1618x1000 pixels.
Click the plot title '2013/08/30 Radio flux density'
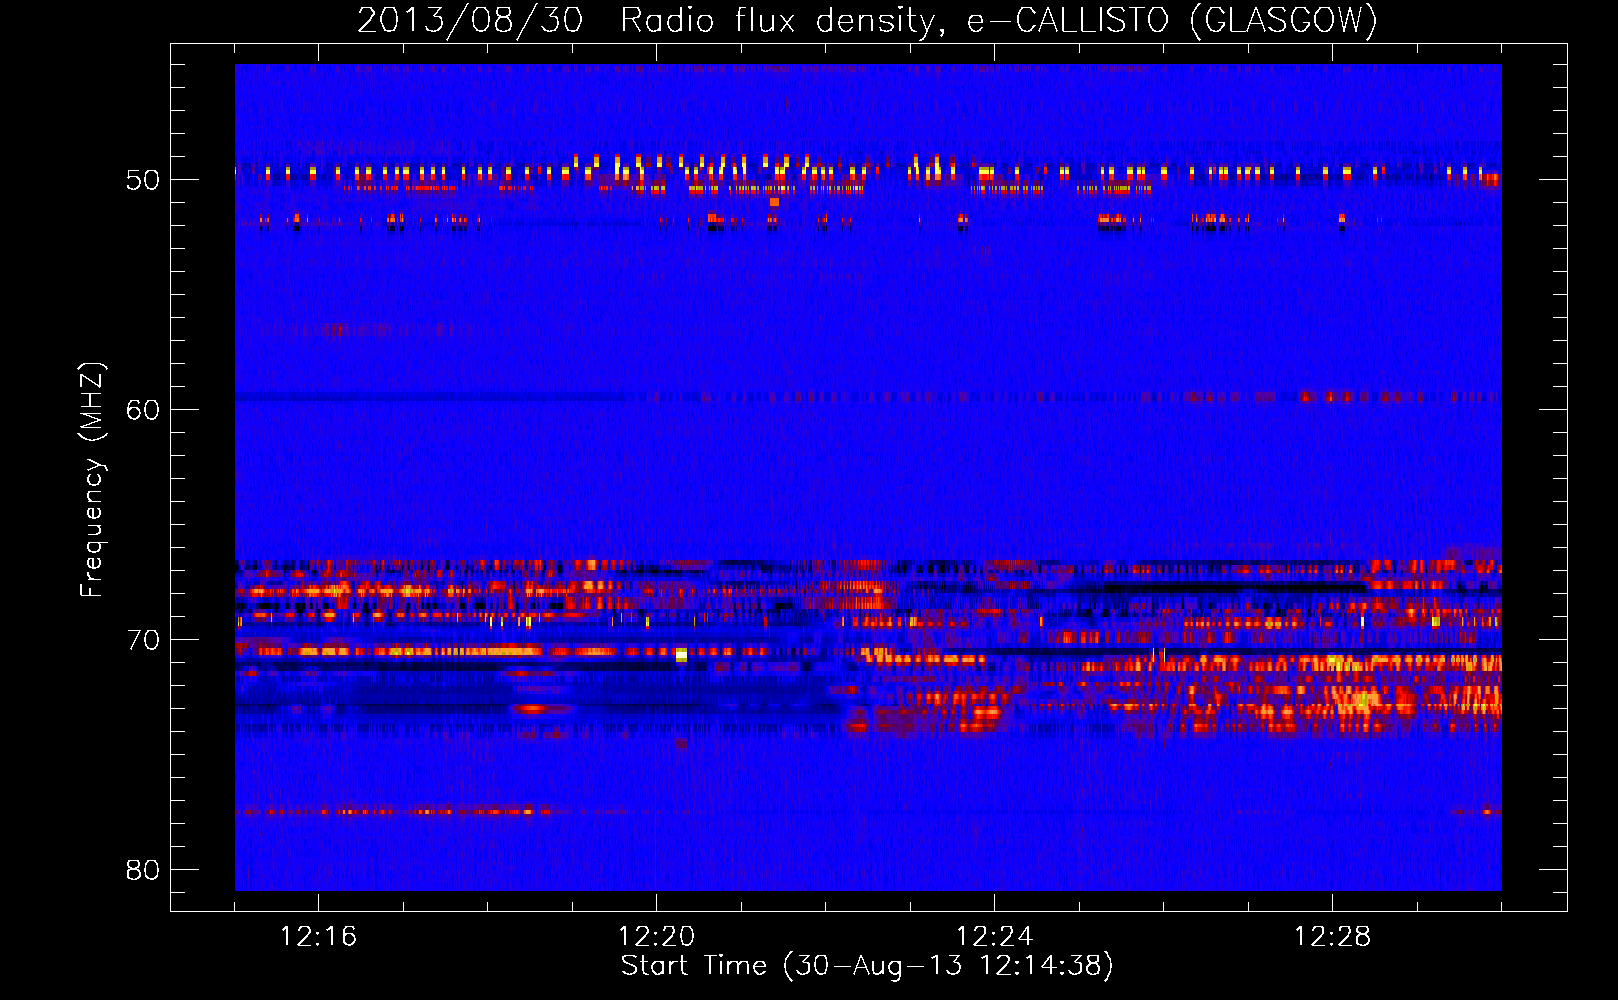867,20
